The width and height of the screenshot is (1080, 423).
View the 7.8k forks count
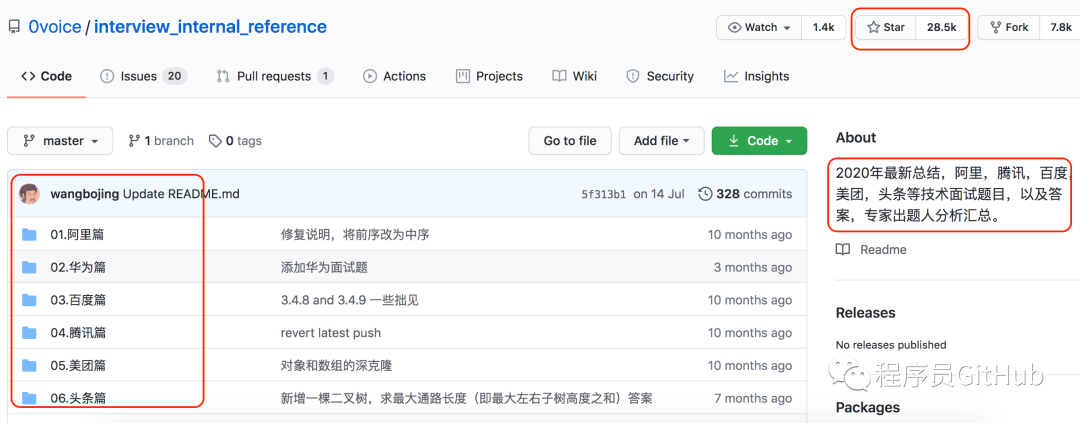pos(1060,28)
